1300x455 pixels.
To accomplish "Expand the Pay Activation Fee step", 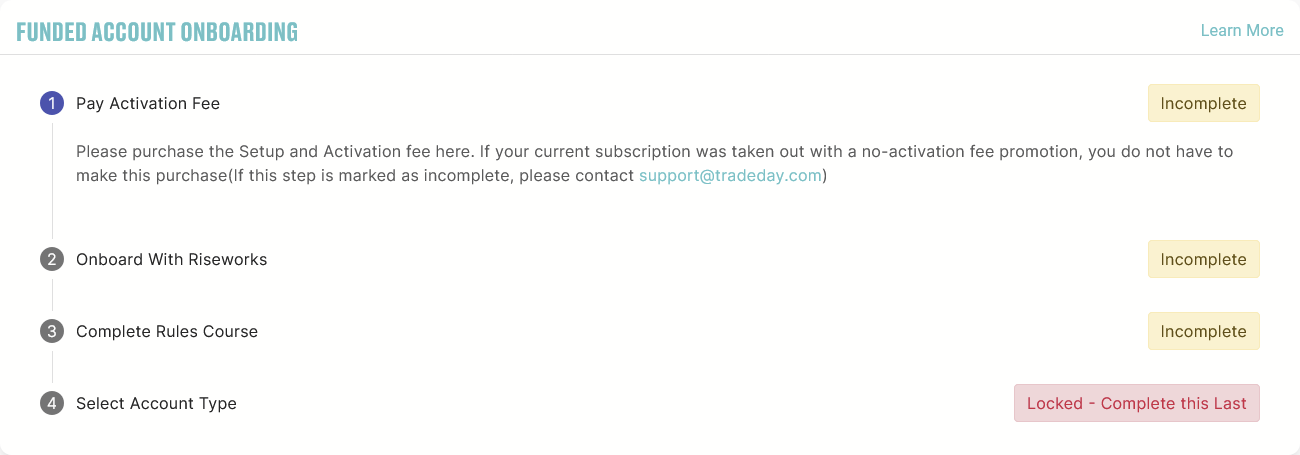I will coord(148,103).
